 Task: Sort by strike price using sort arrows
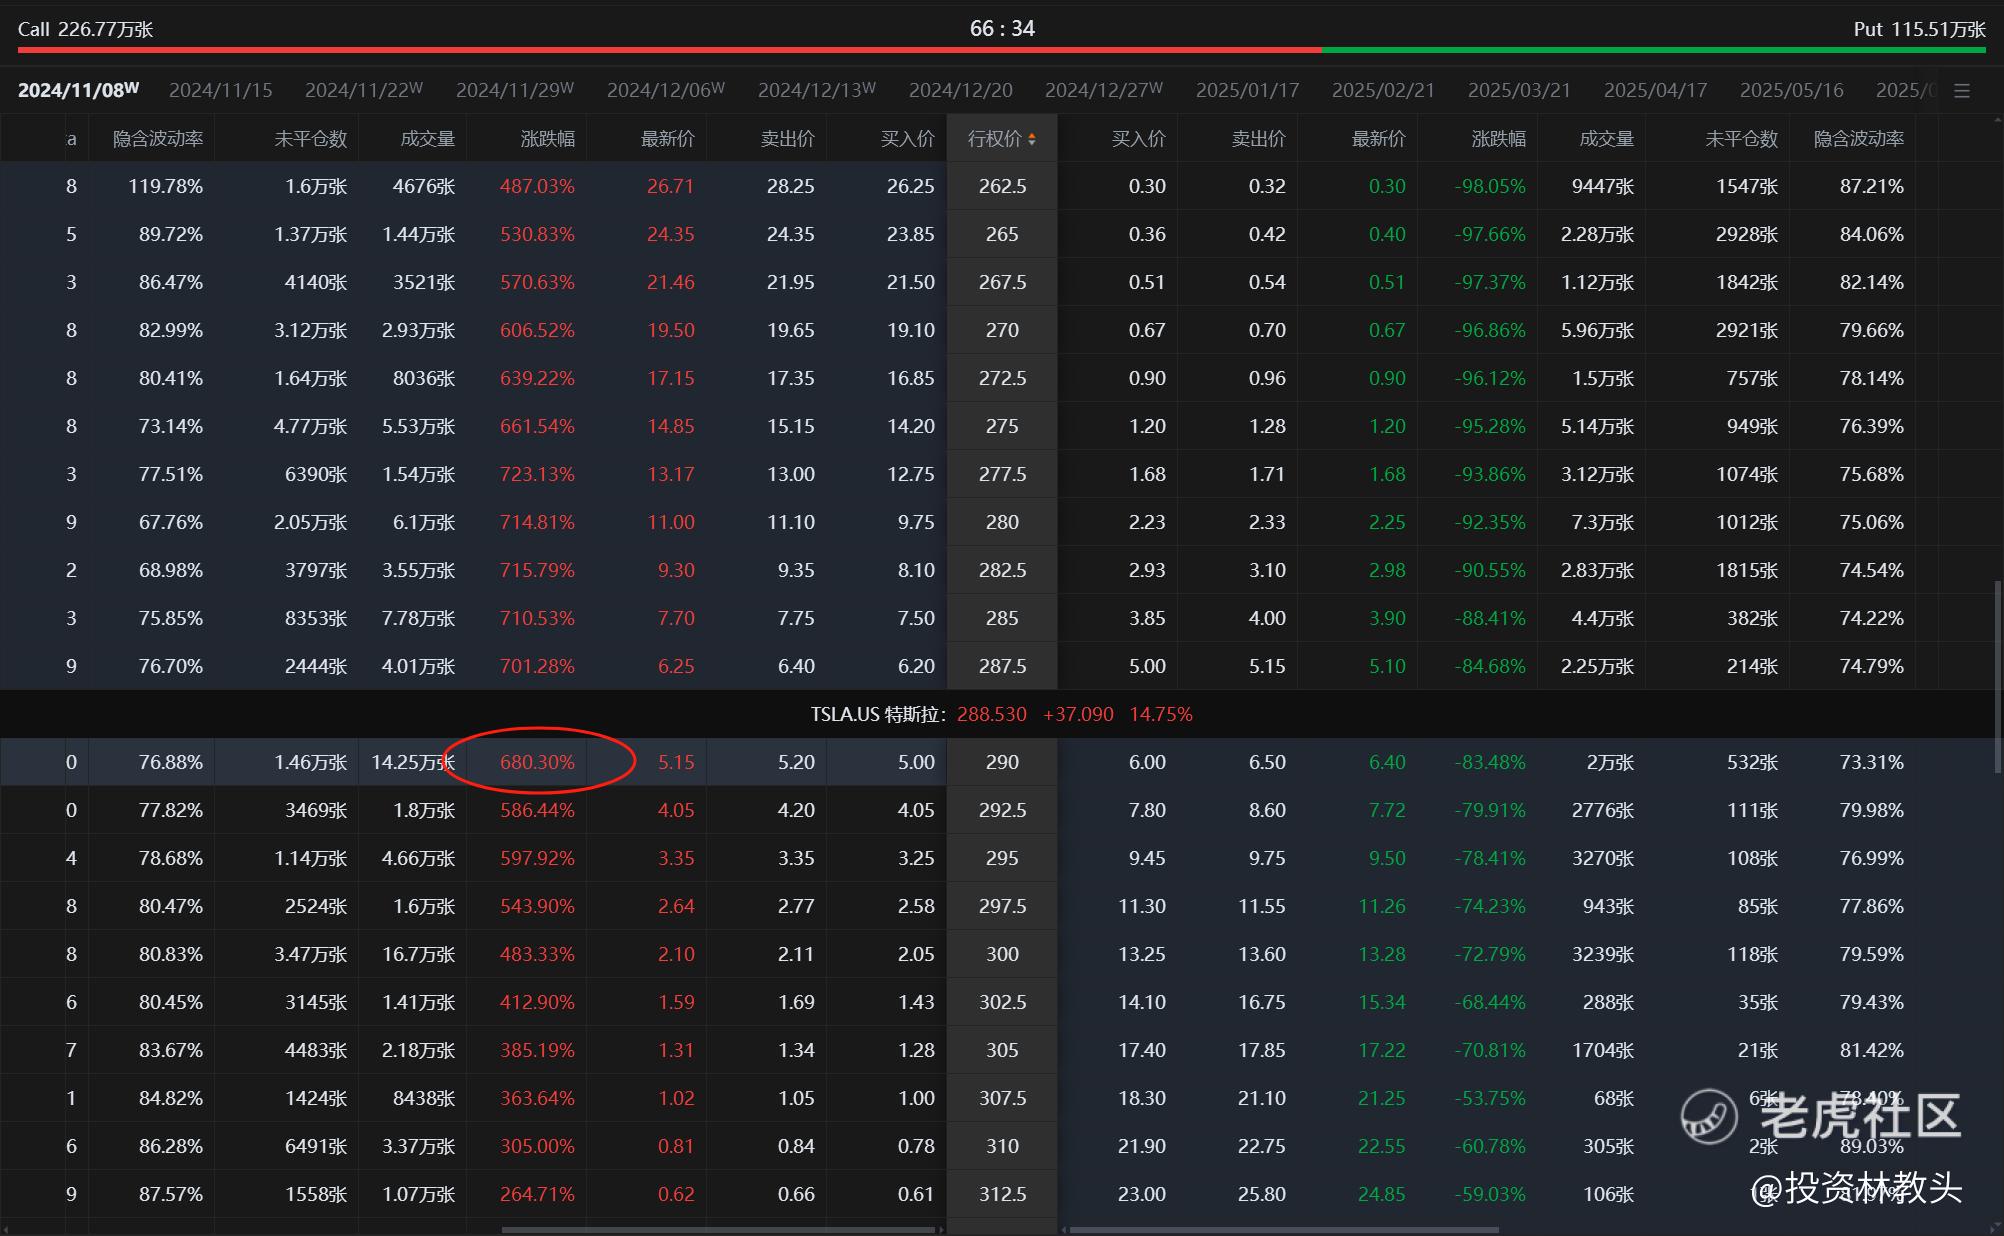(x=1032, y=139)
